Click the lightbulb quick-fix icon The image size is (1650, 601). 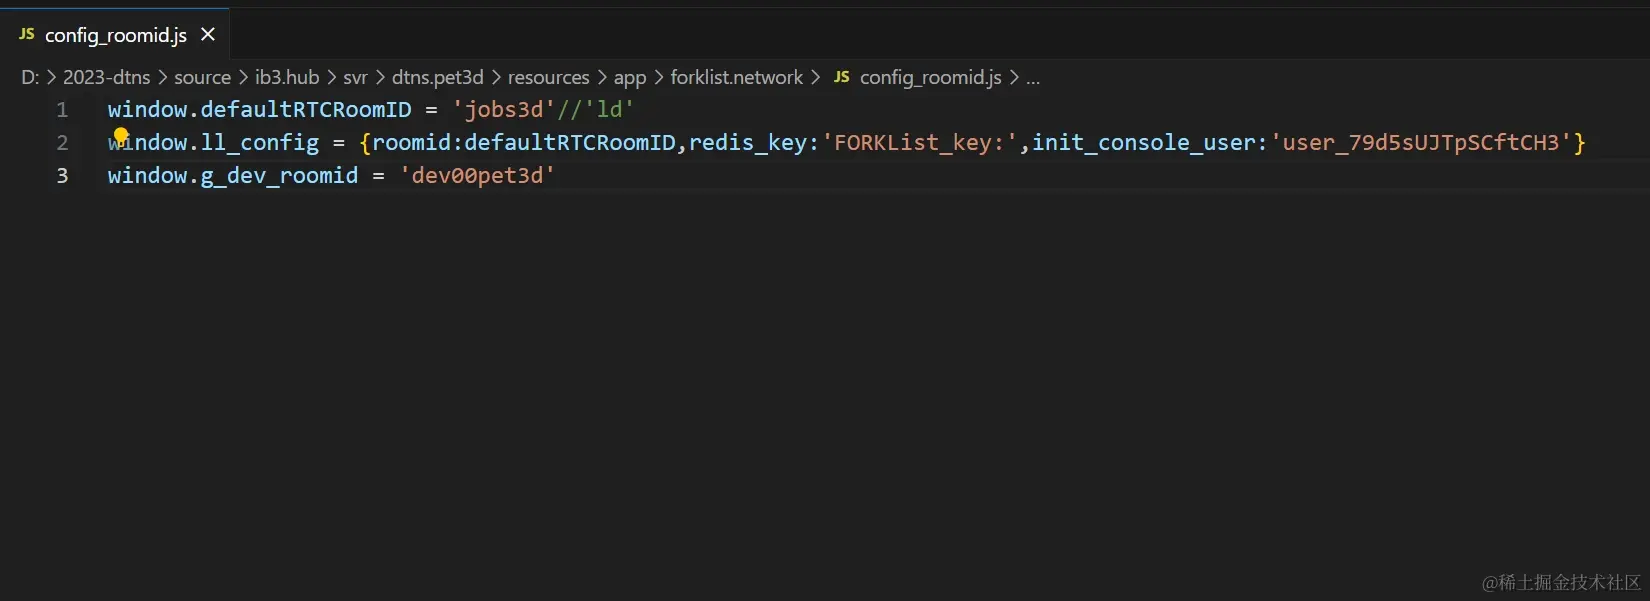[121, 136]
